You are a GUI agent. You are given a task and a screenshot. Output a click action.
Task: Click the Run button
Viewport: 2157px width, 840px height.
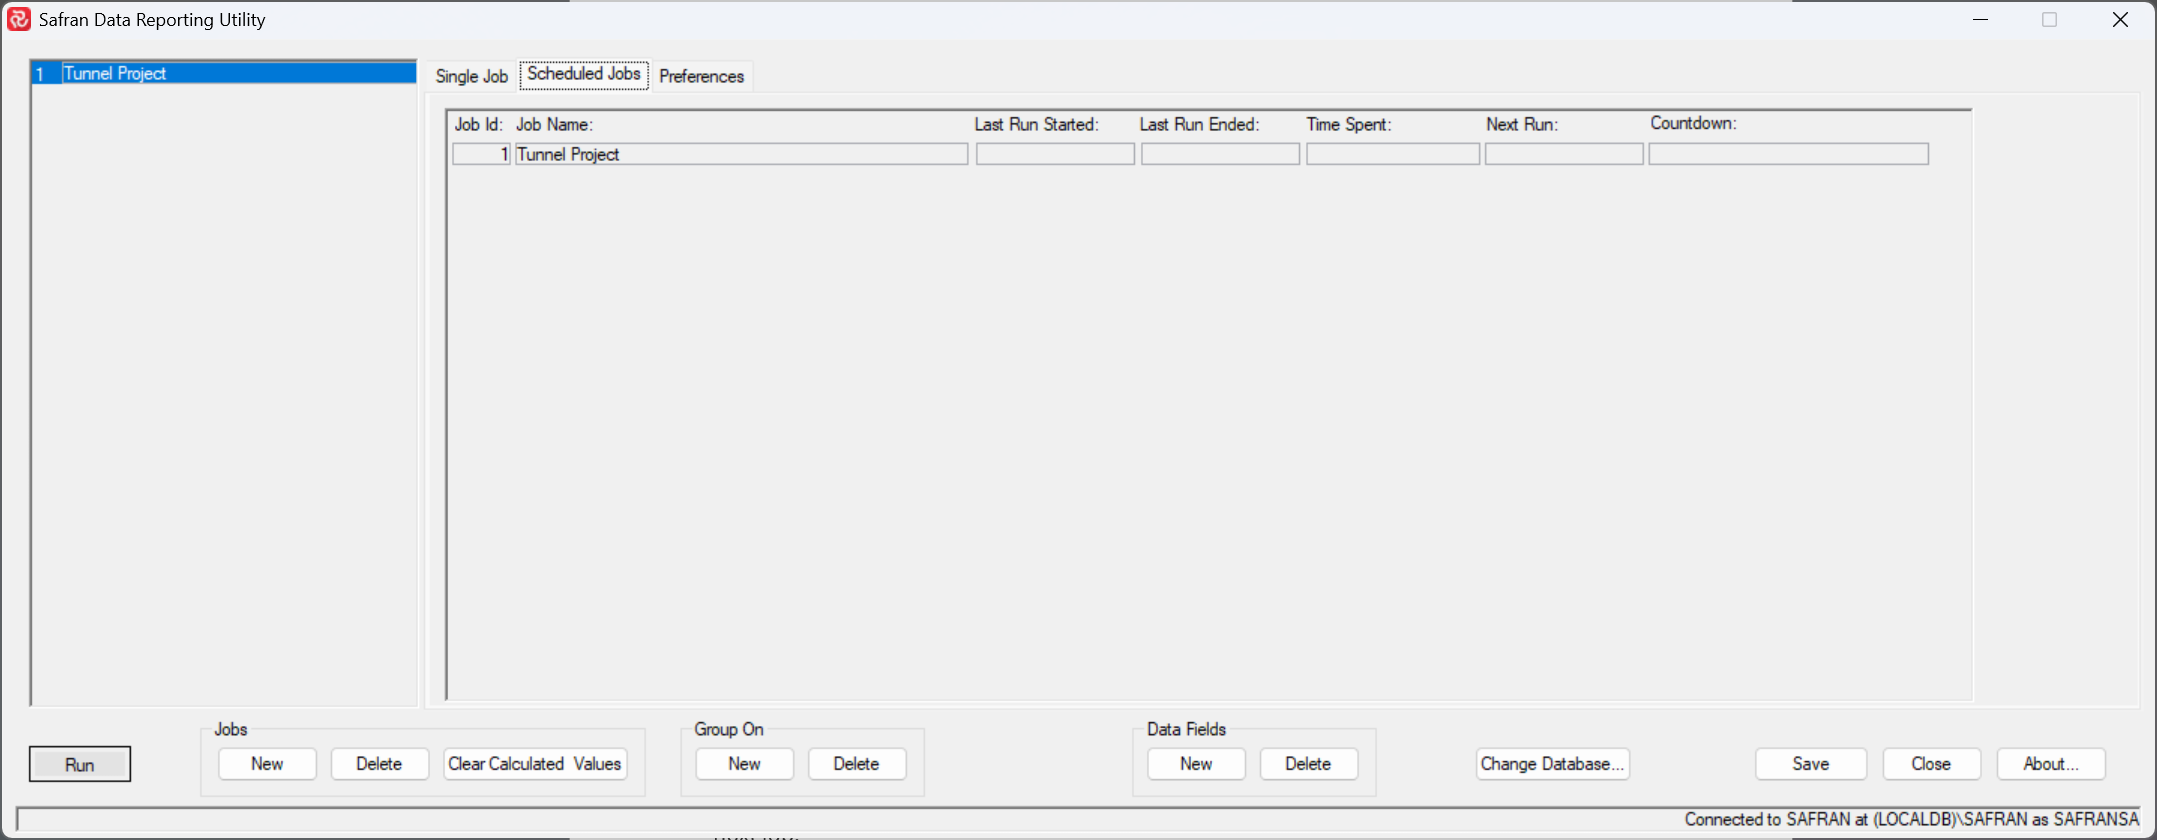coord(80,764)
